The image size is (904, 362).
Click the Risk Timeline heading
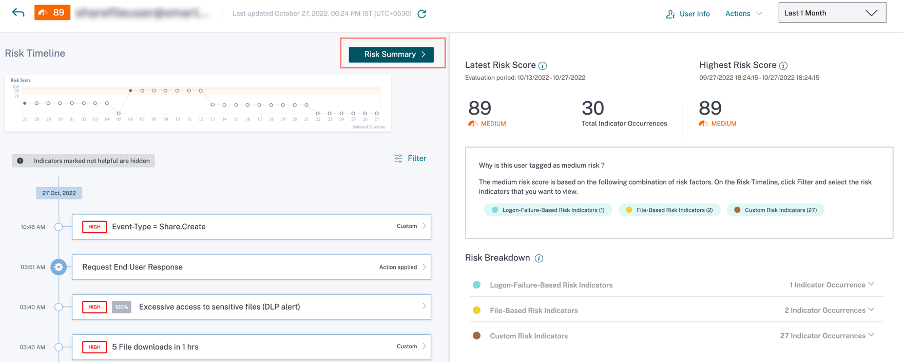(x=35, y=53)
